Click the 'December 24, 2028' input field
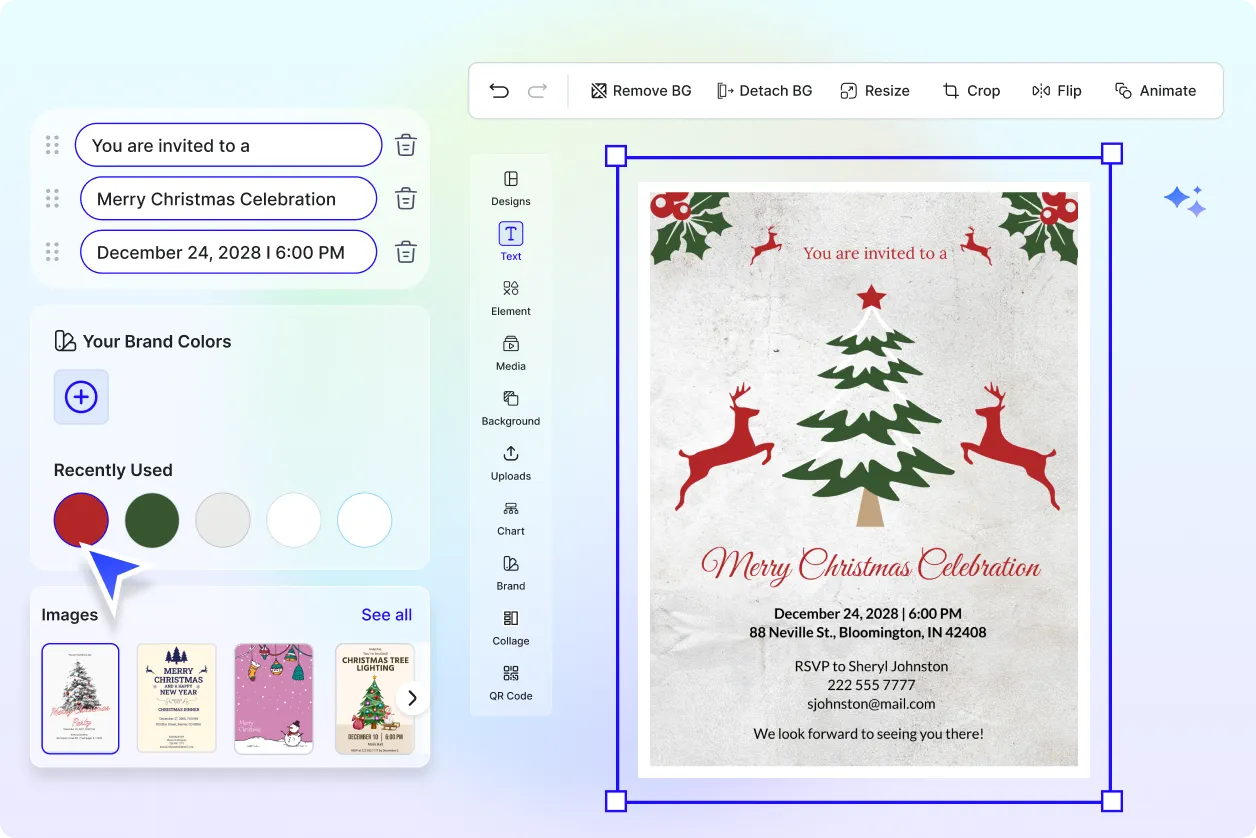The image size is (1256, 838). (228, 252)
